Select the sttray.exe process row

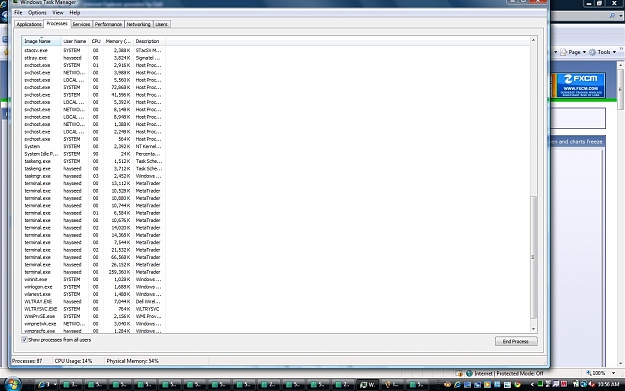click(x=93, y=58)
